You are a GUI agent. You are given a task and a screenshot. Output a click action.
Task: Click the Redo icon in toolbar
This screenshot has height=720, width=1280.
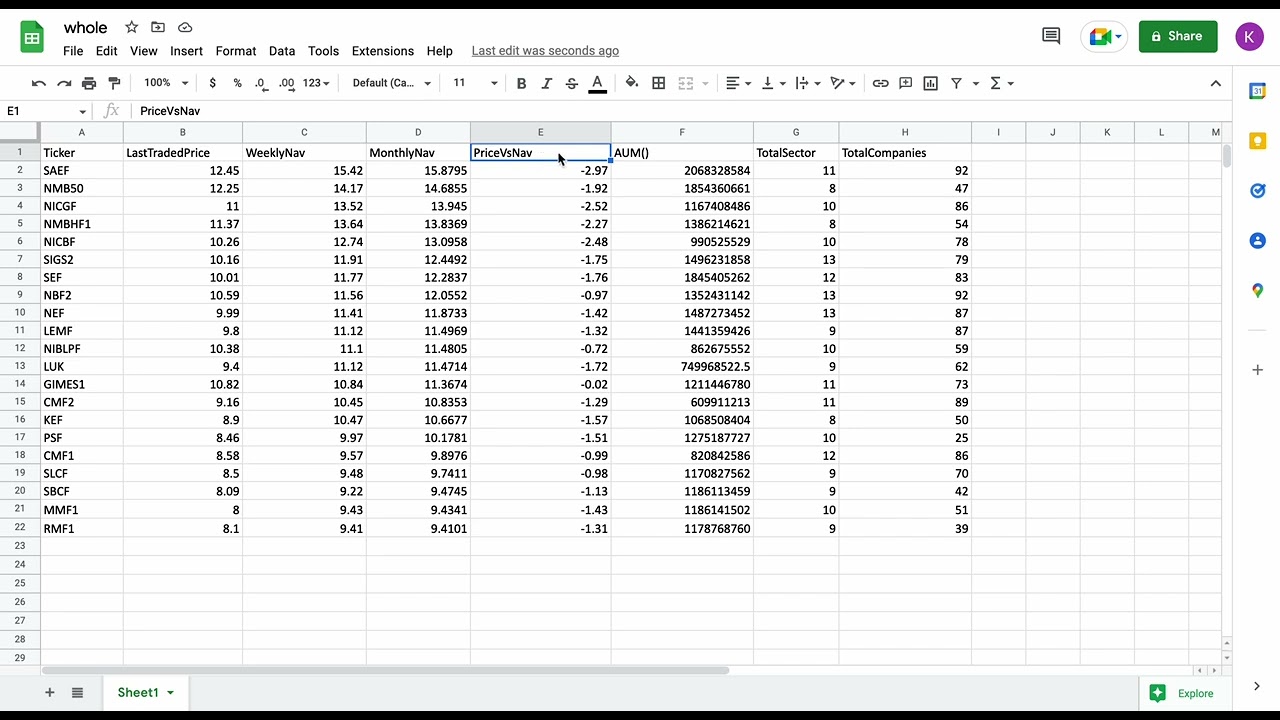coord(64,83)
